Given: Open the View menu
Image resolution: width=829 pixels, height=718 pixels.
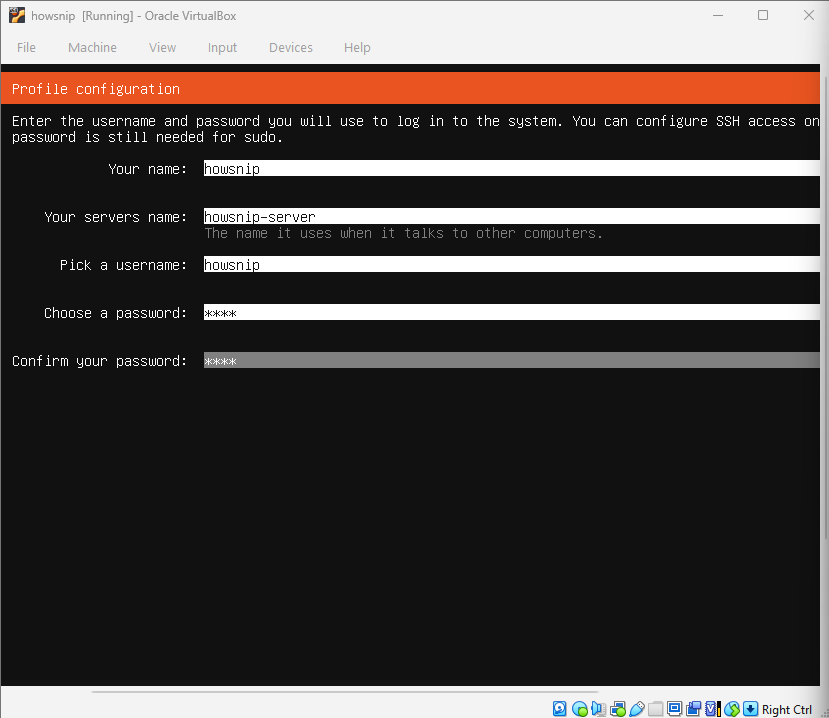Looking at the screenshot, I should coord(162,48).
